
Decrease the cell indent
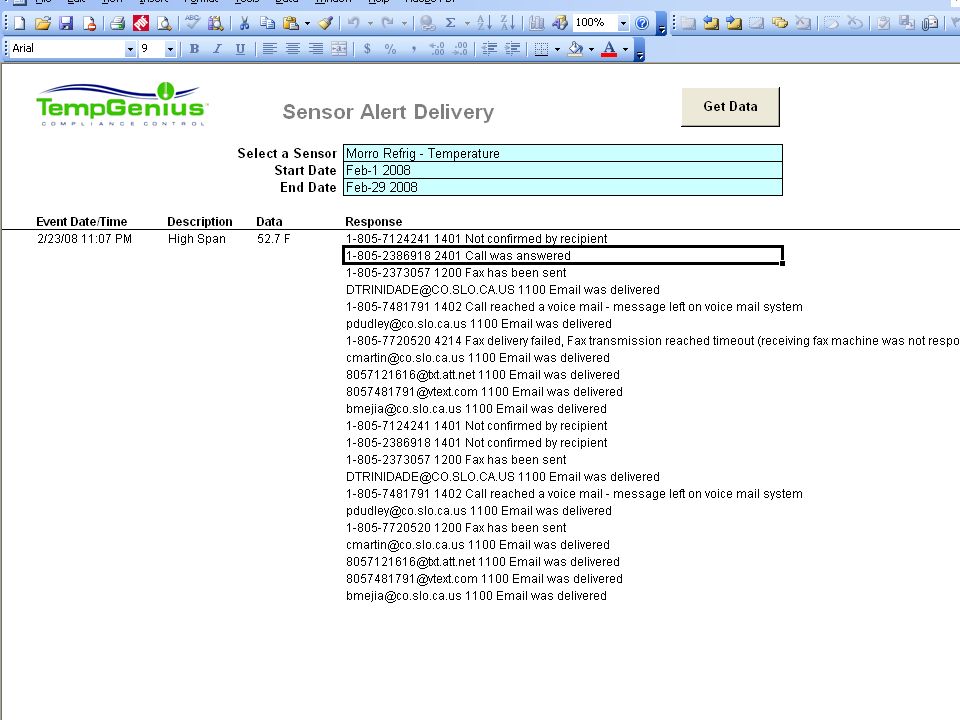(489, 49)
